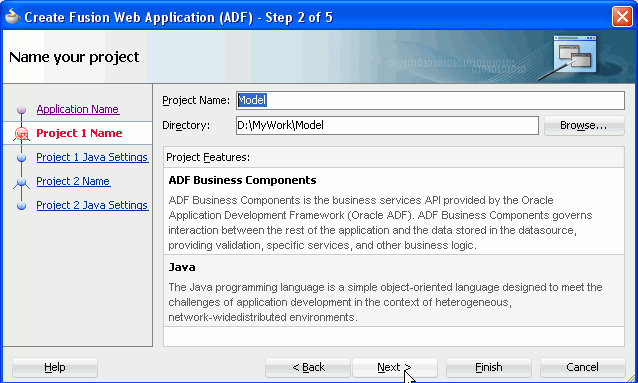The height and width of the screenshot is (383, 638).
Task: Click the Project Name text field
Action: (x=430, y=100)
